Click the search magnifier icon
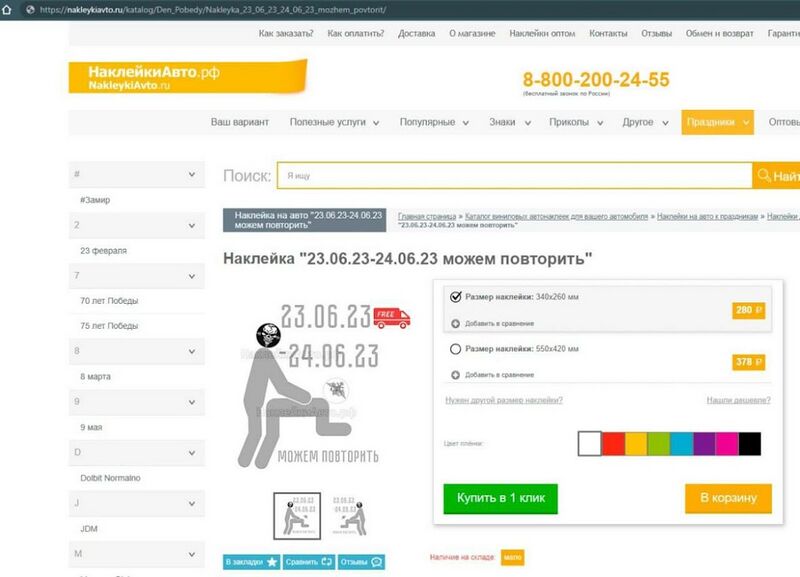This screenshot has width=800, height=577. 762,174
